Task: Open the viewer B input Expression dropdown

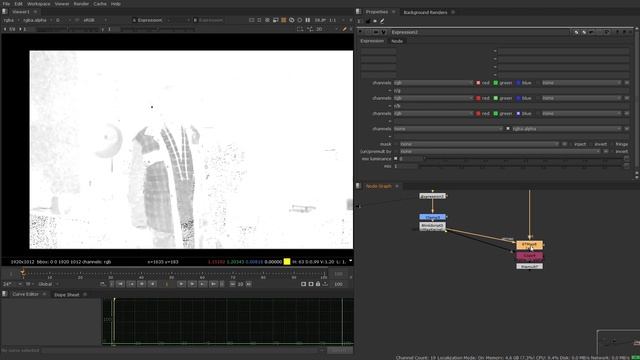Action: tap(208, 20)
